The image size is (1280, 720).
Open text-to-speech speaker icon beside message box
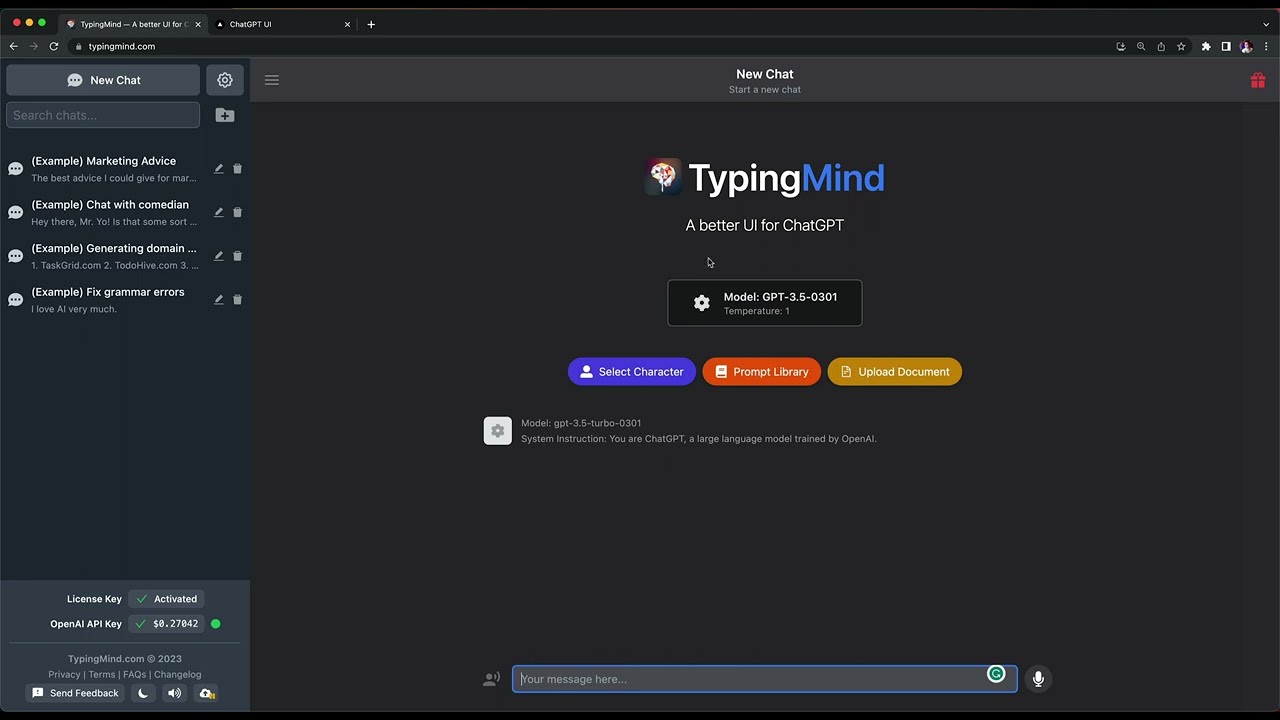pyautogui.click(x=491, y=679)
